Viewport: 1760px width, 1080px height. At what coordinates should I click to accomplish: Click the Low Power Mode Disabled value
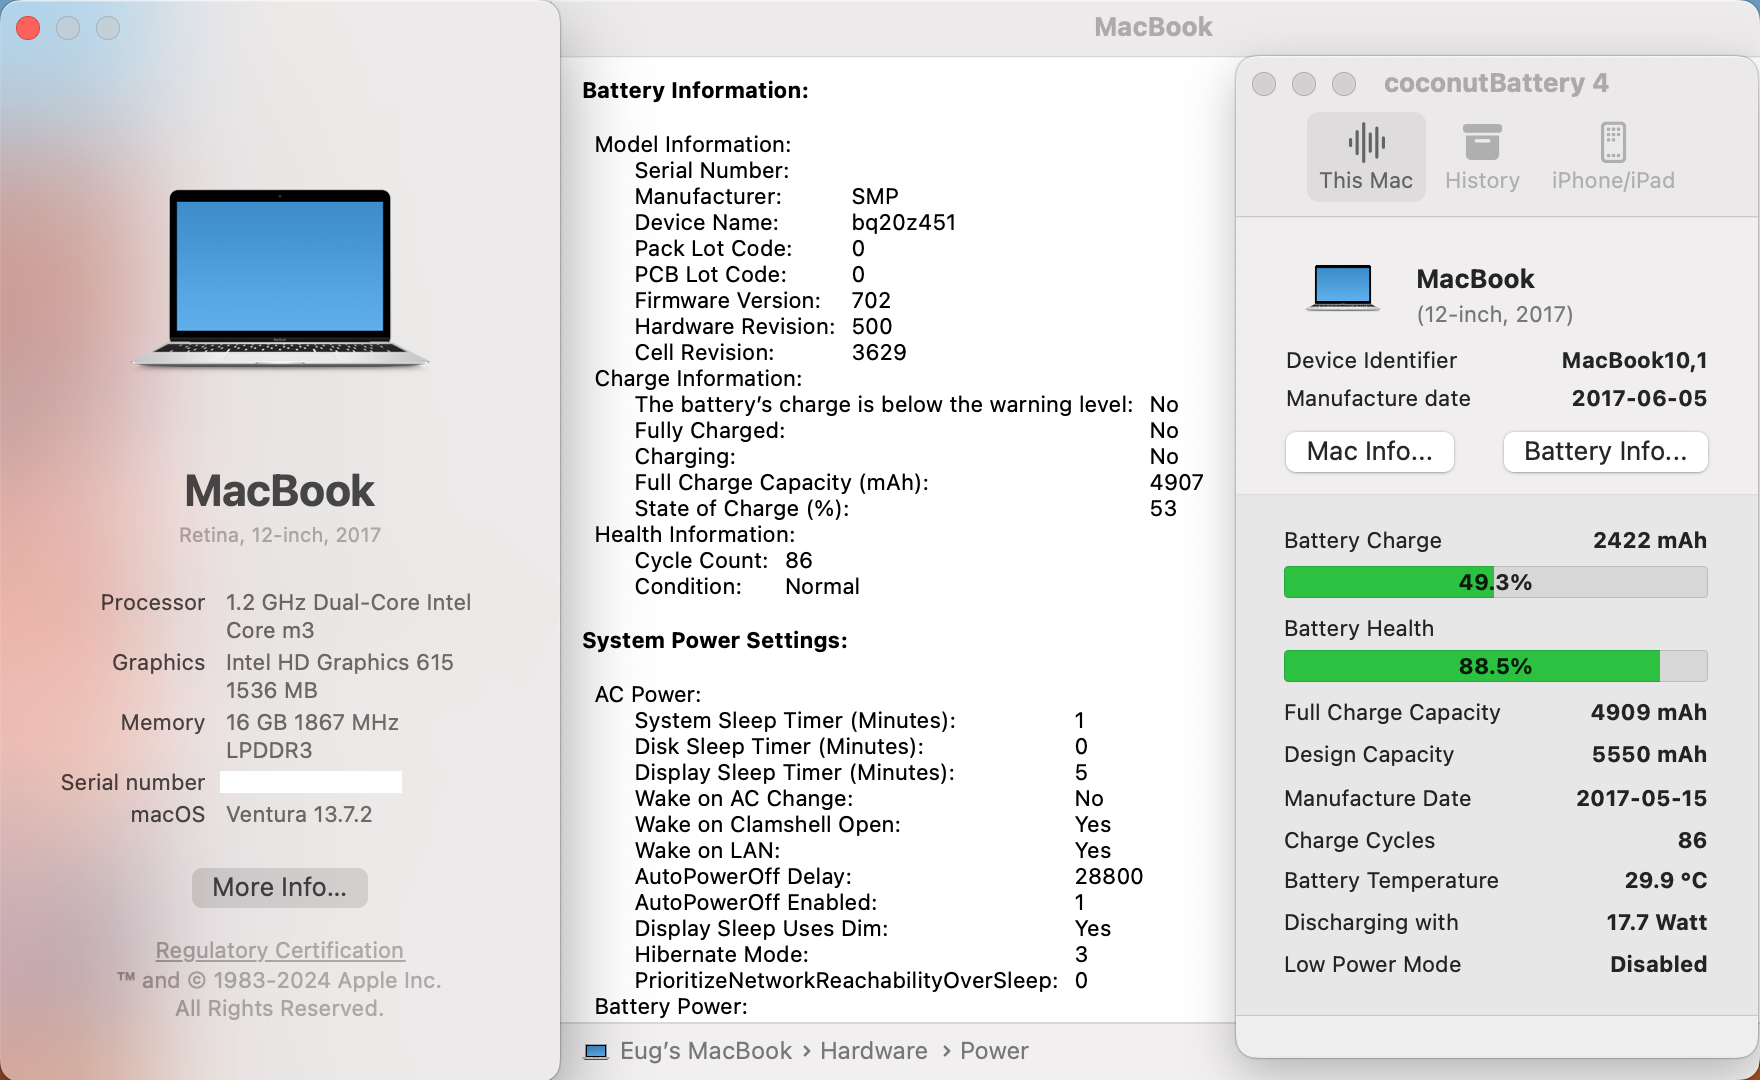coord(1658,964)
